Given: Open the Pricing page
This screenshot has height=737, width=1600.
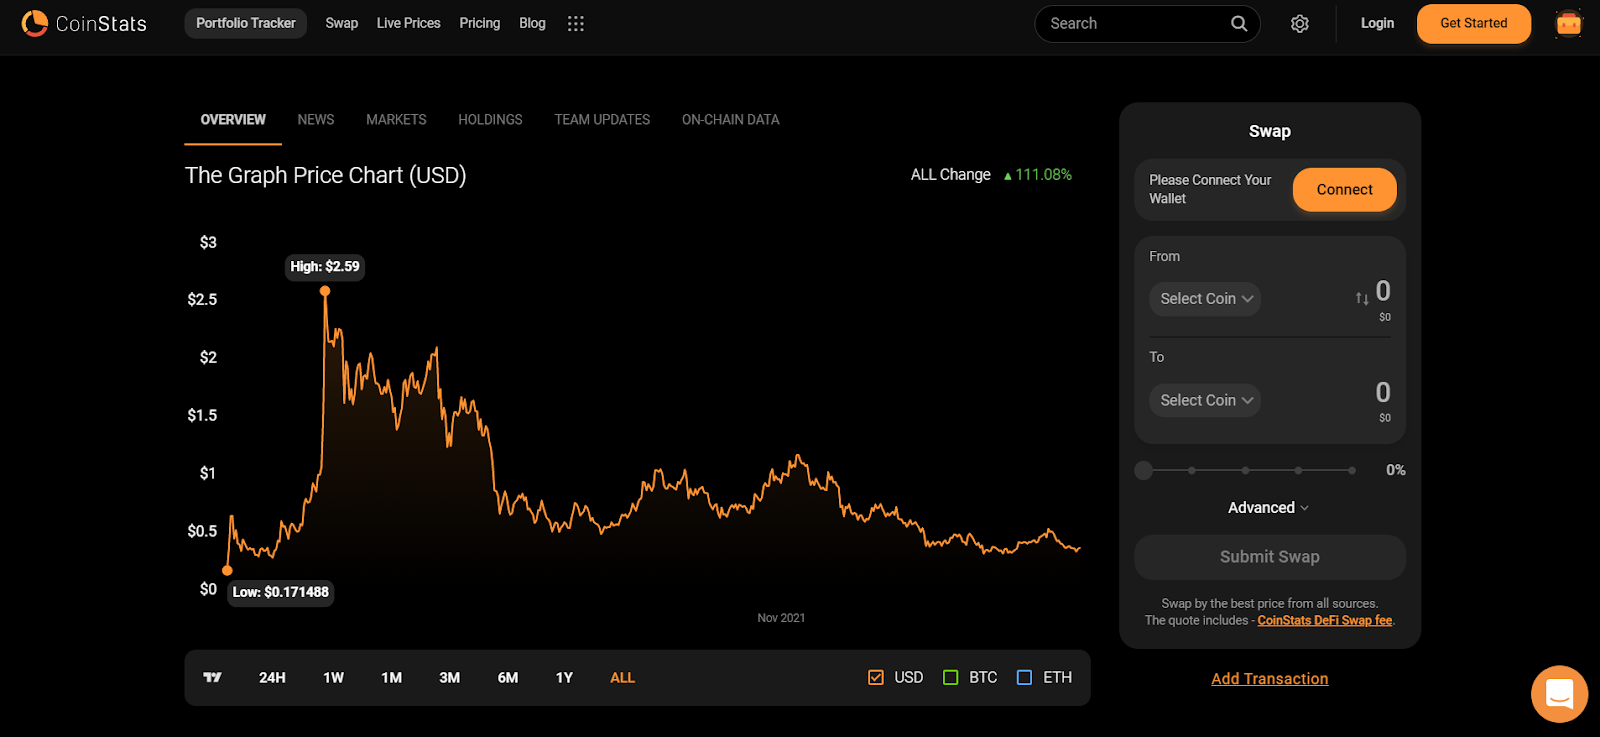Looking at the screenshot, I should tap(480, 23).
